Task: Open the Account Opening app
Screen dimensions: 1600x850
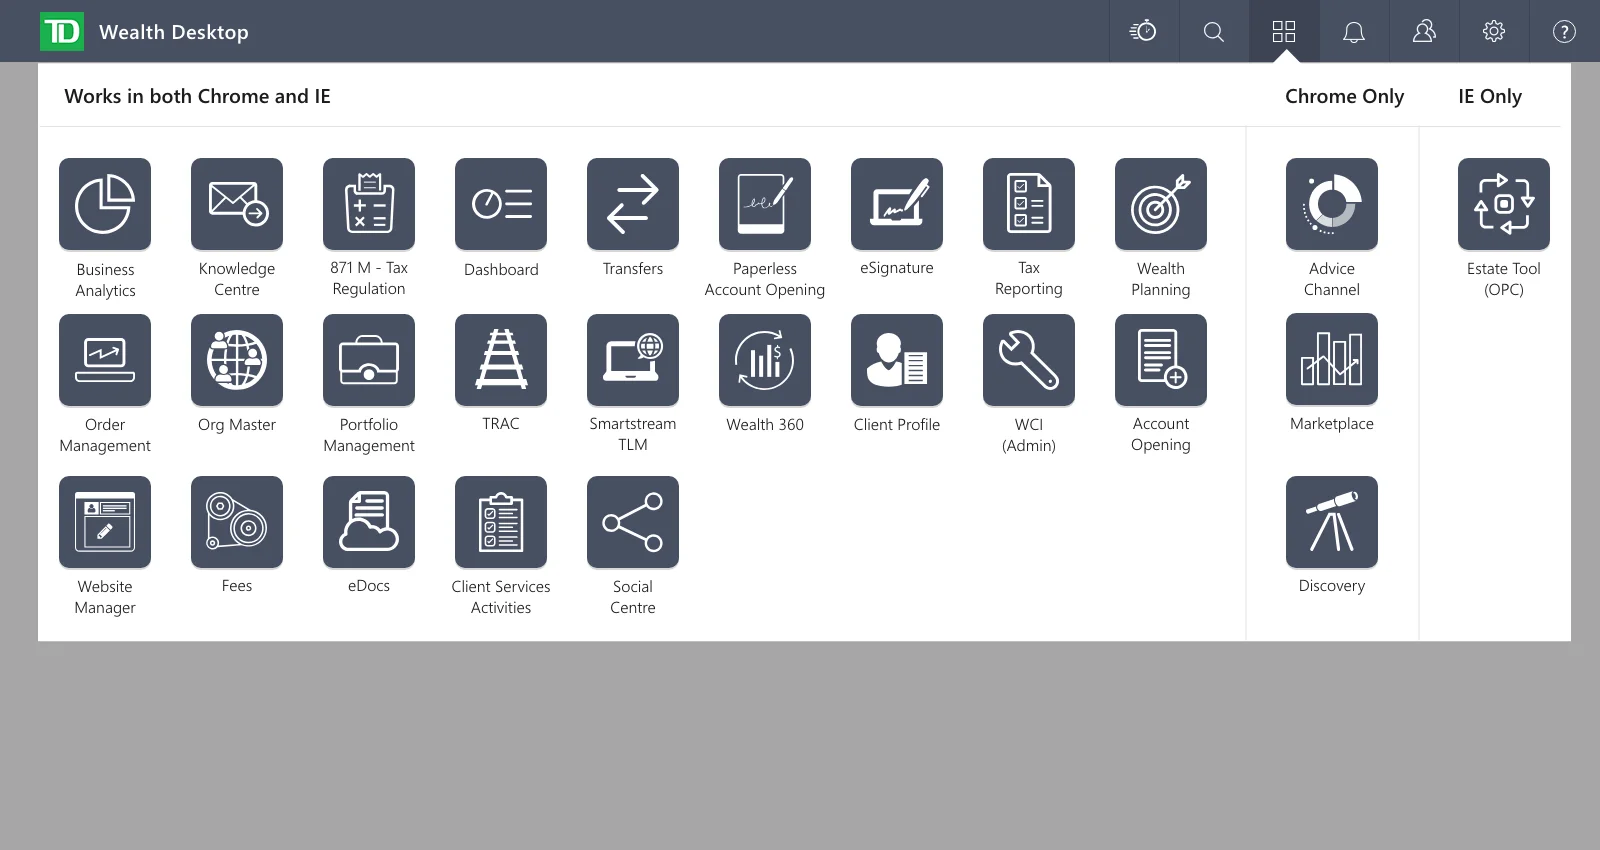Action: [1161, 360]
